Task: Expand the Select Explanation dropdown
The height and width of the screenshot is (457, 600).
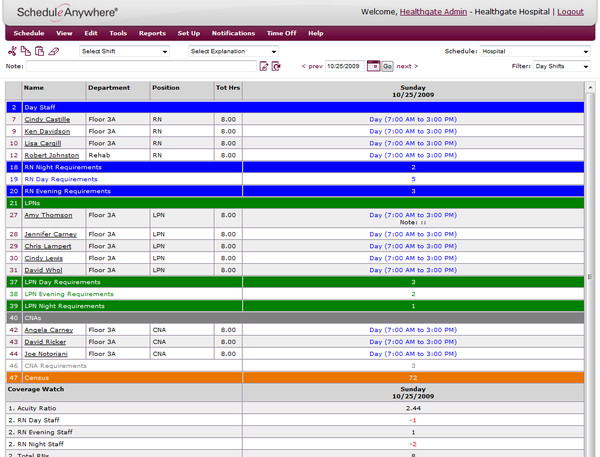Action: 233,51
